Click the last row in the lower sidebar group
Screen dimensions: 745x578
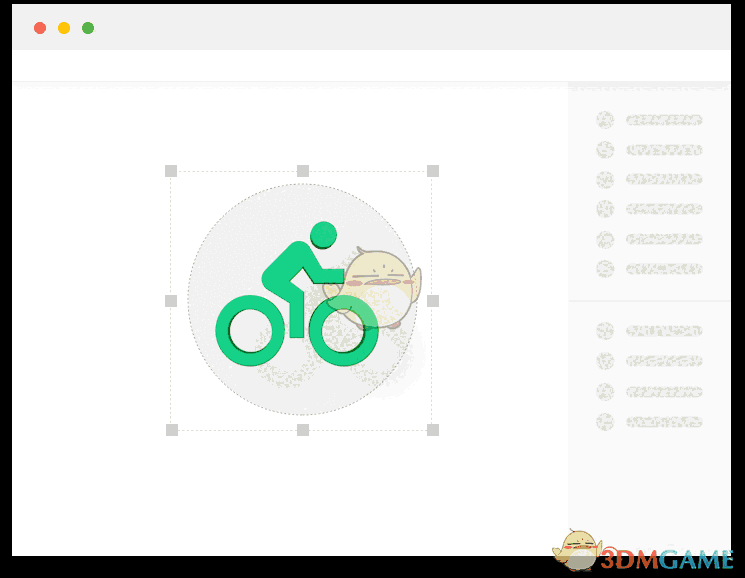pos(649,422)
